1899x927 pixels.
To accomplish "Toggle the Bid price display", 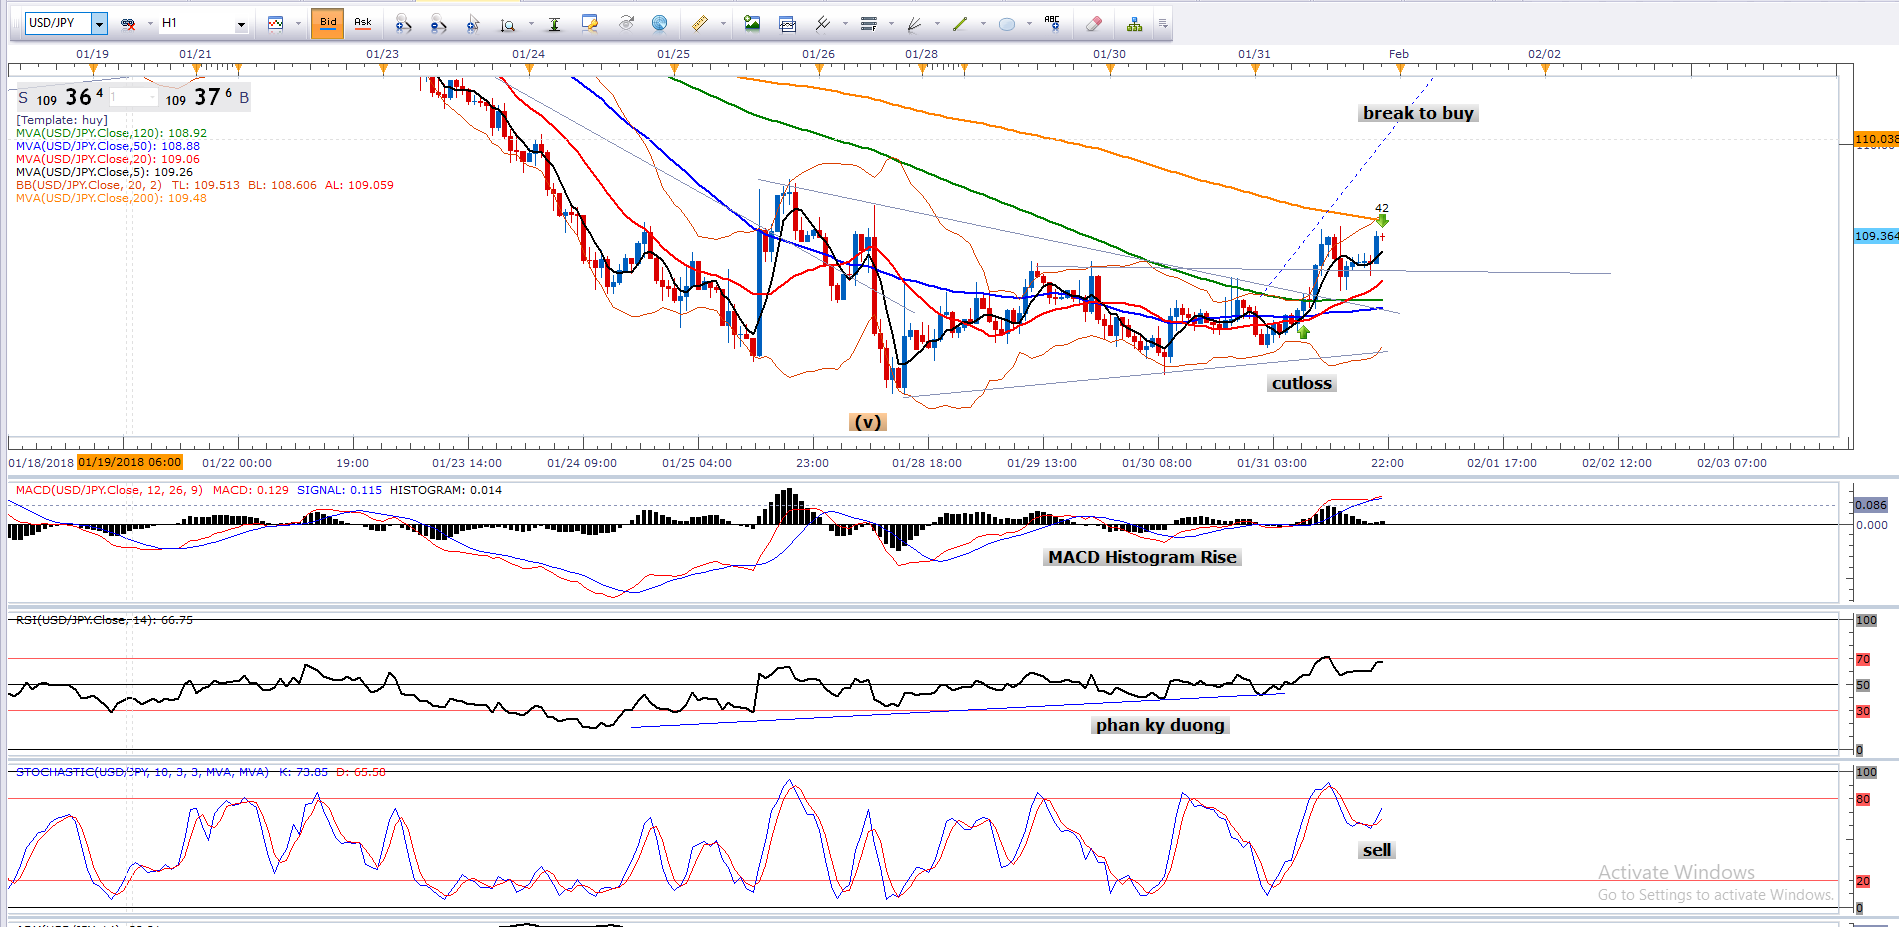I will pos(328,23).
